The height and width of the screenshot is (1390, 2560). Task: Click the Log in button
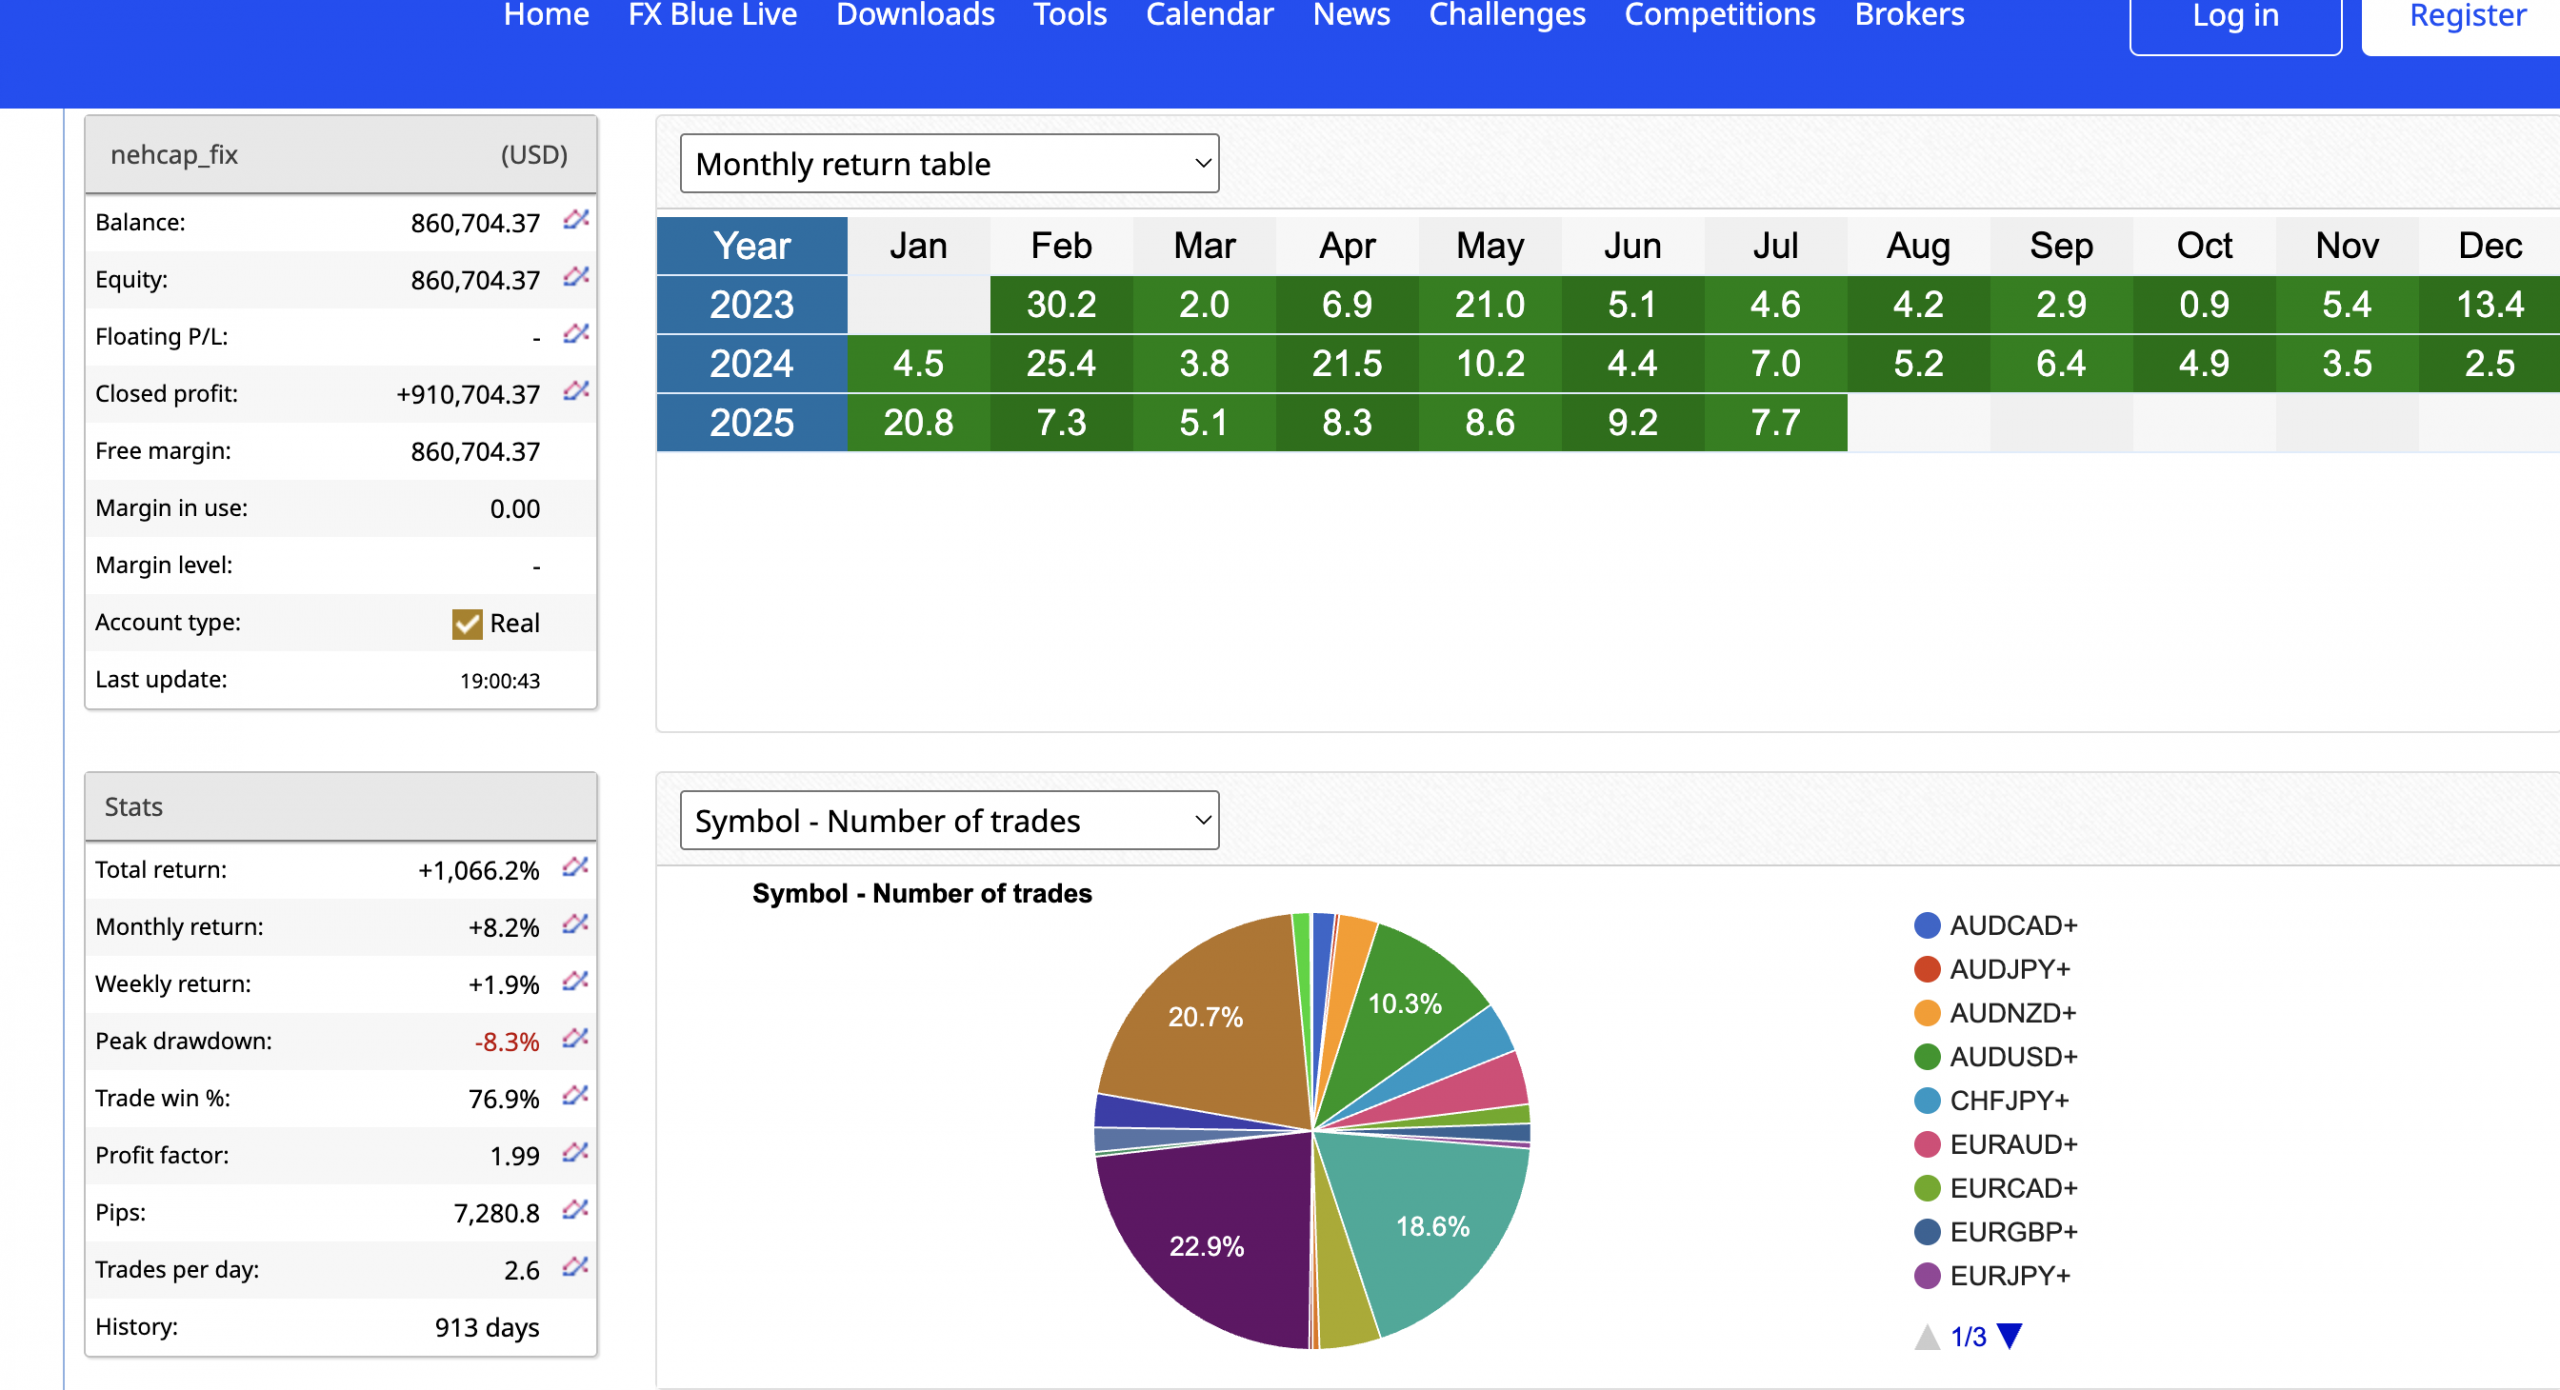click(x=2235, y=18)
